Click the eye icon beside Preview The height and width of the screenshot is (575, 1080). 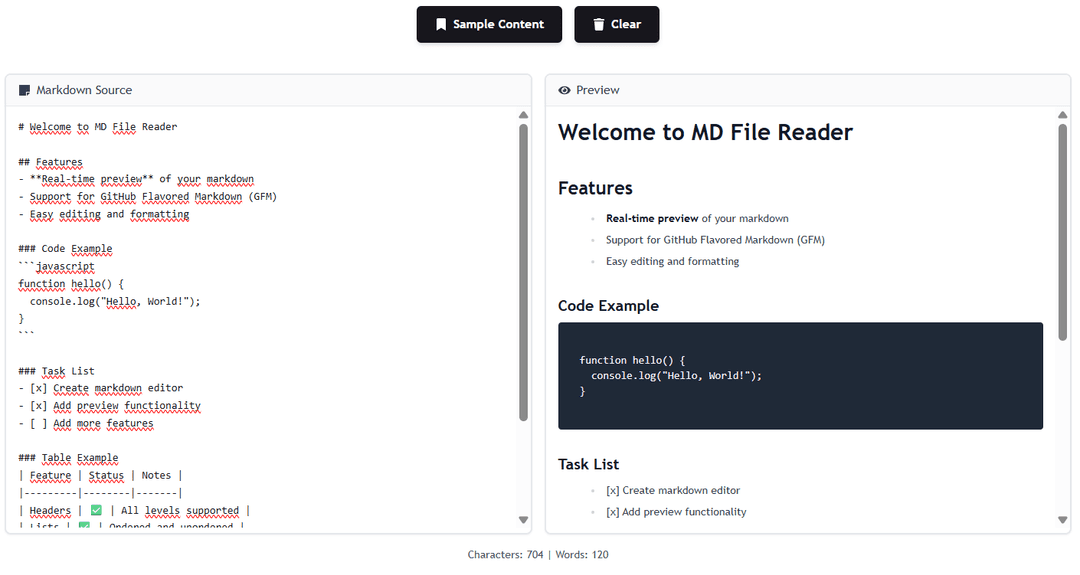(564, 90)
